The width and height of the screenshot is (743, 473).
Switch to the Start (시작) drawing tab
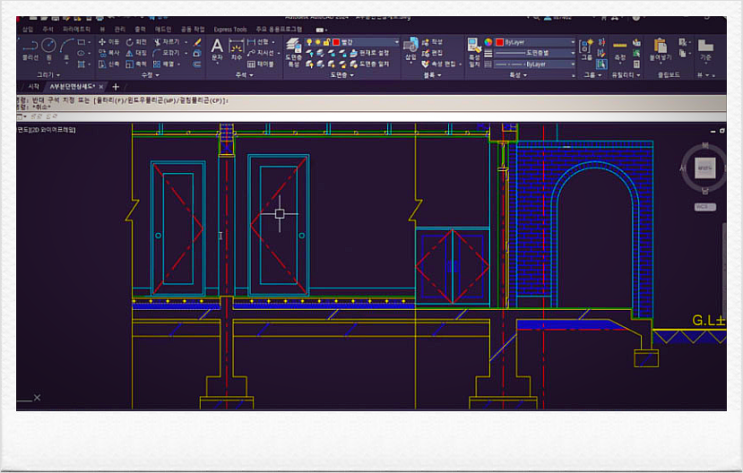pyautogui.click(x=33, y=87)
